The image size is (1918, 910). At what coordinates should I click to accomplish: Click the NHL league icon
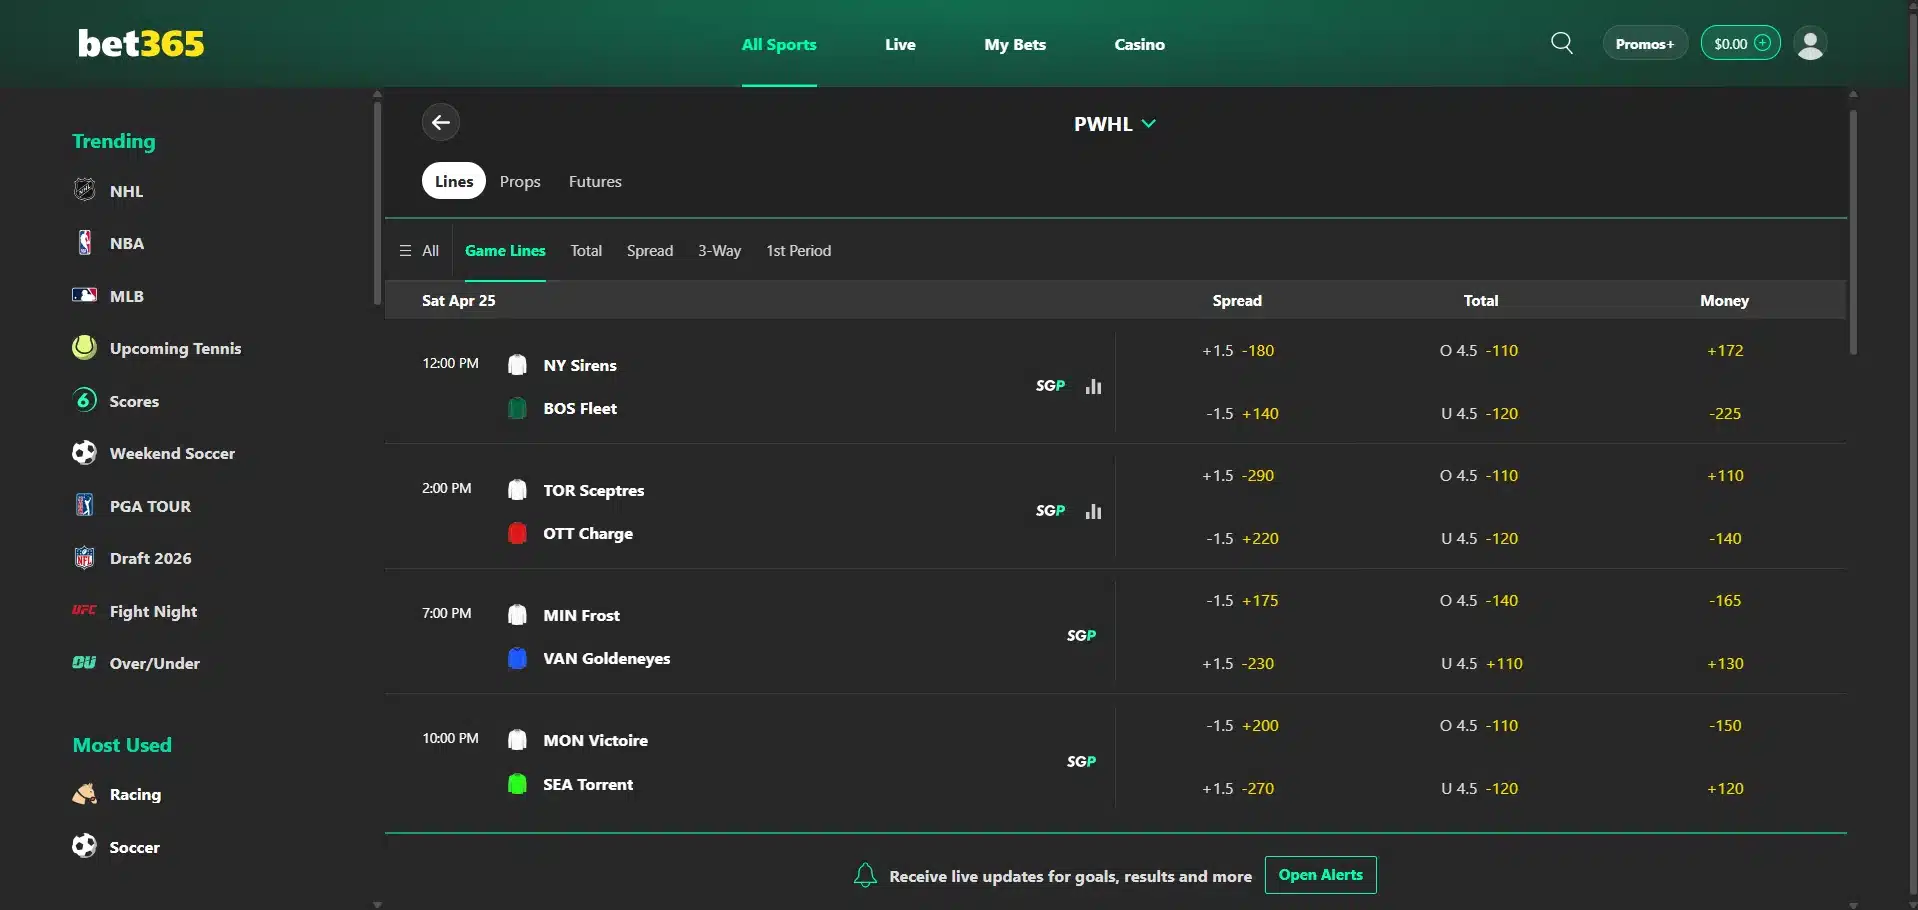tap(85, 190)
